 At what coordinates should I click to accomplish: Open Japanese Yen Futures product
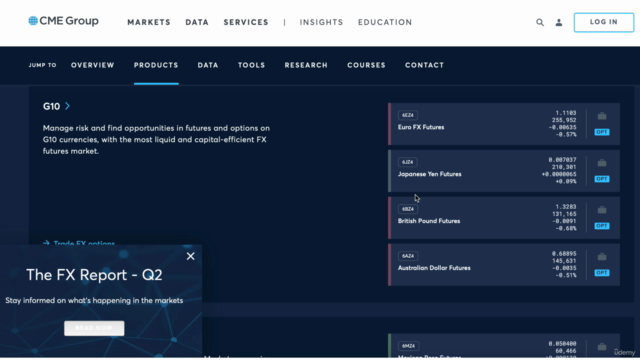(x=429, y=174)
